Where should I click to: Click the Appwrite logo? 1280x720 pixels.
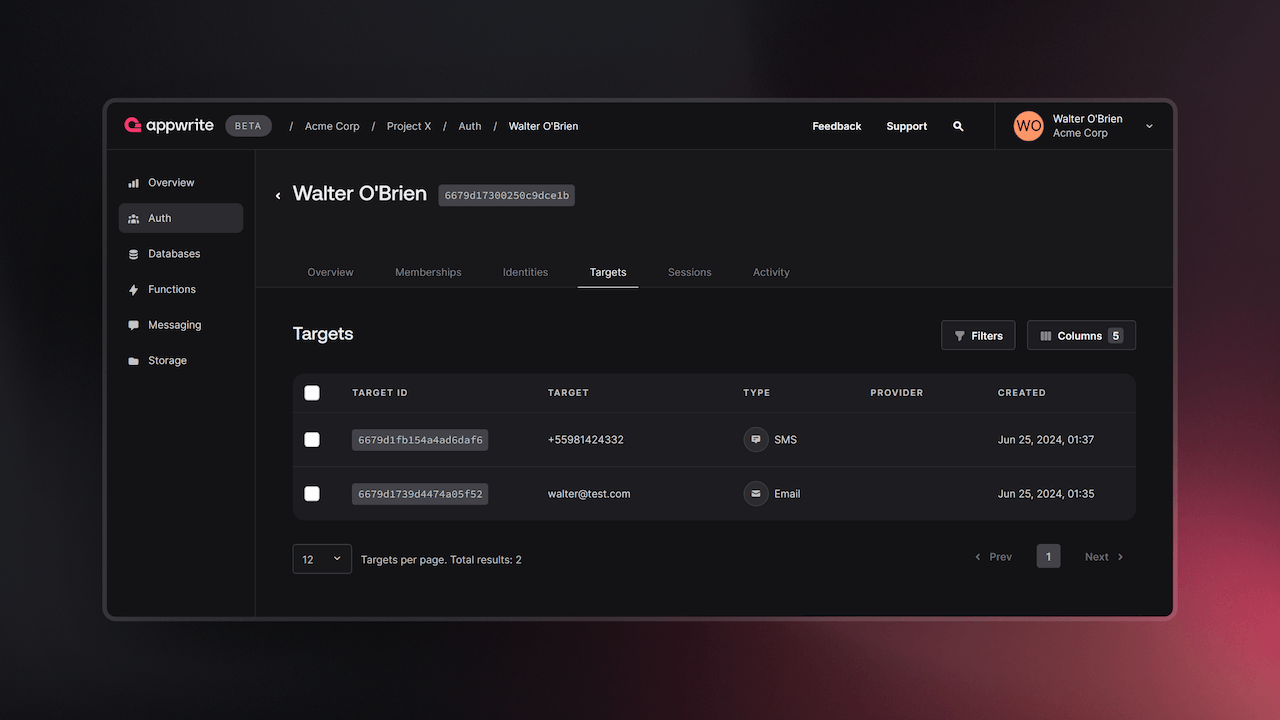(x=168, y=126)
